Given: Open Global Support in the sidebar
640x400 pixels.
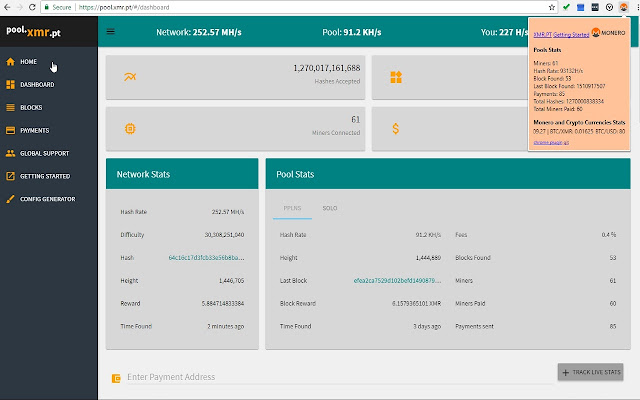Looking at the screenshot, I should tap(43, 153).
